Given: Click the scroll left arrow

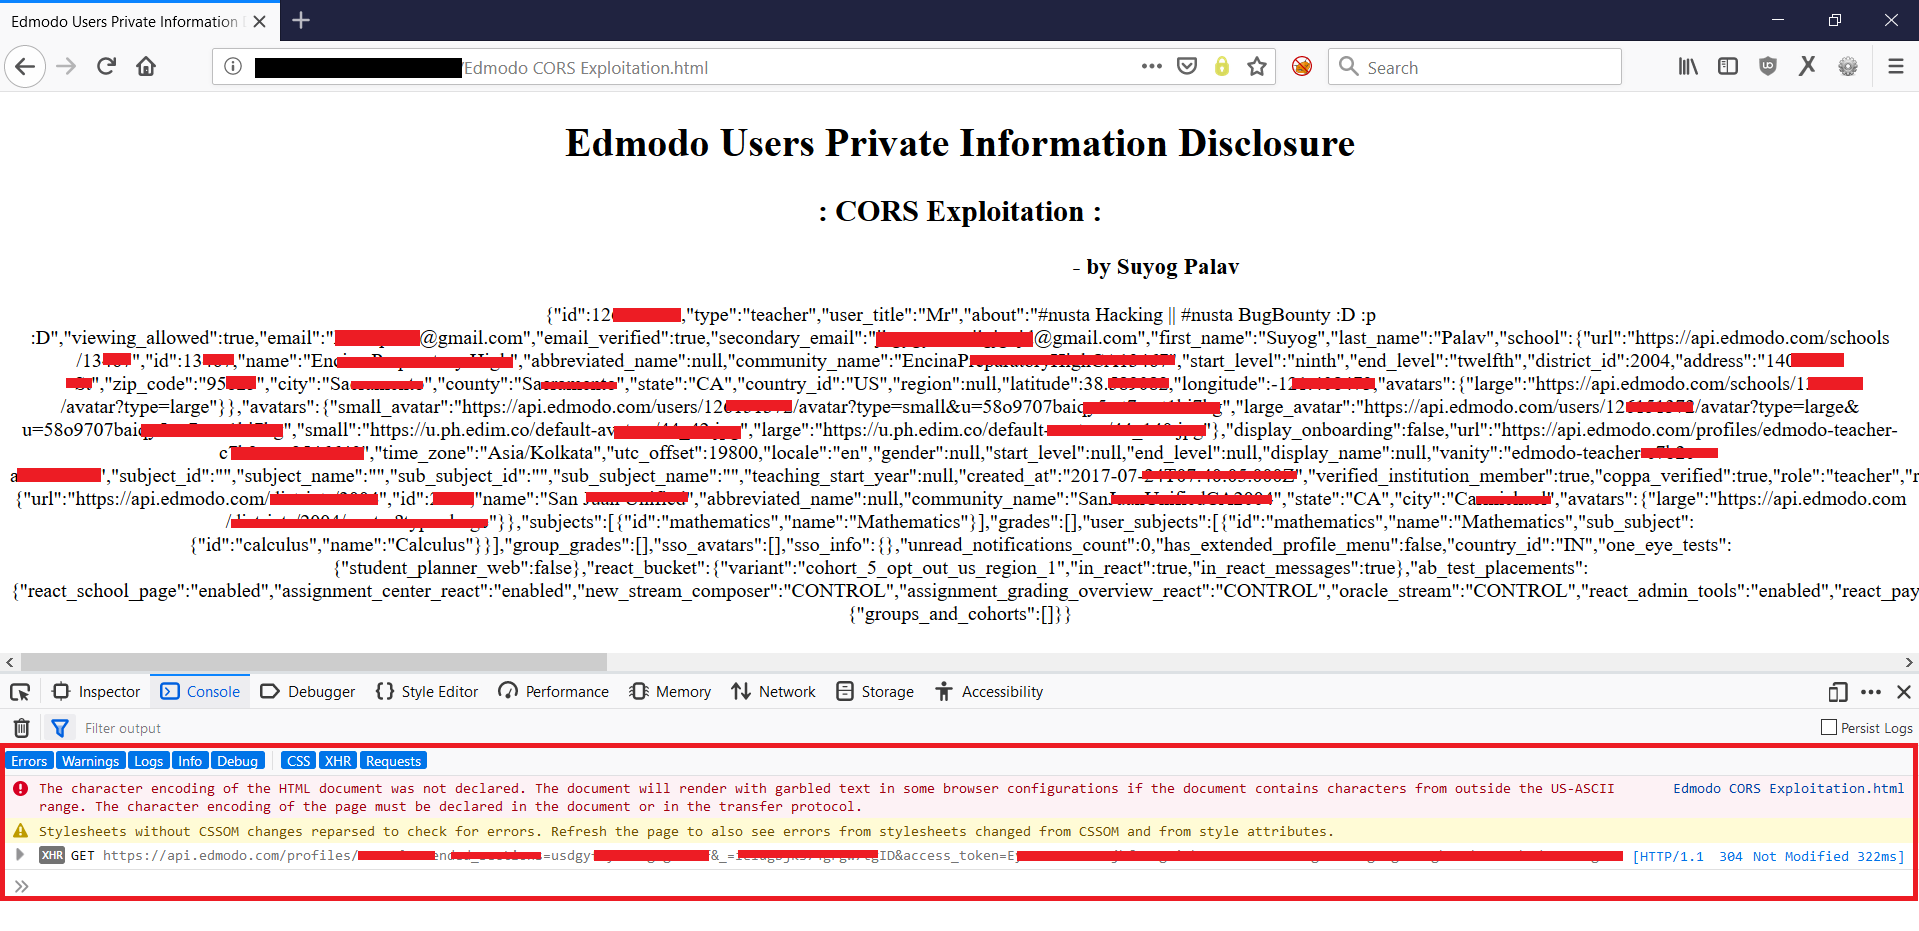Looking at the screenshot, I should point(10,662).
